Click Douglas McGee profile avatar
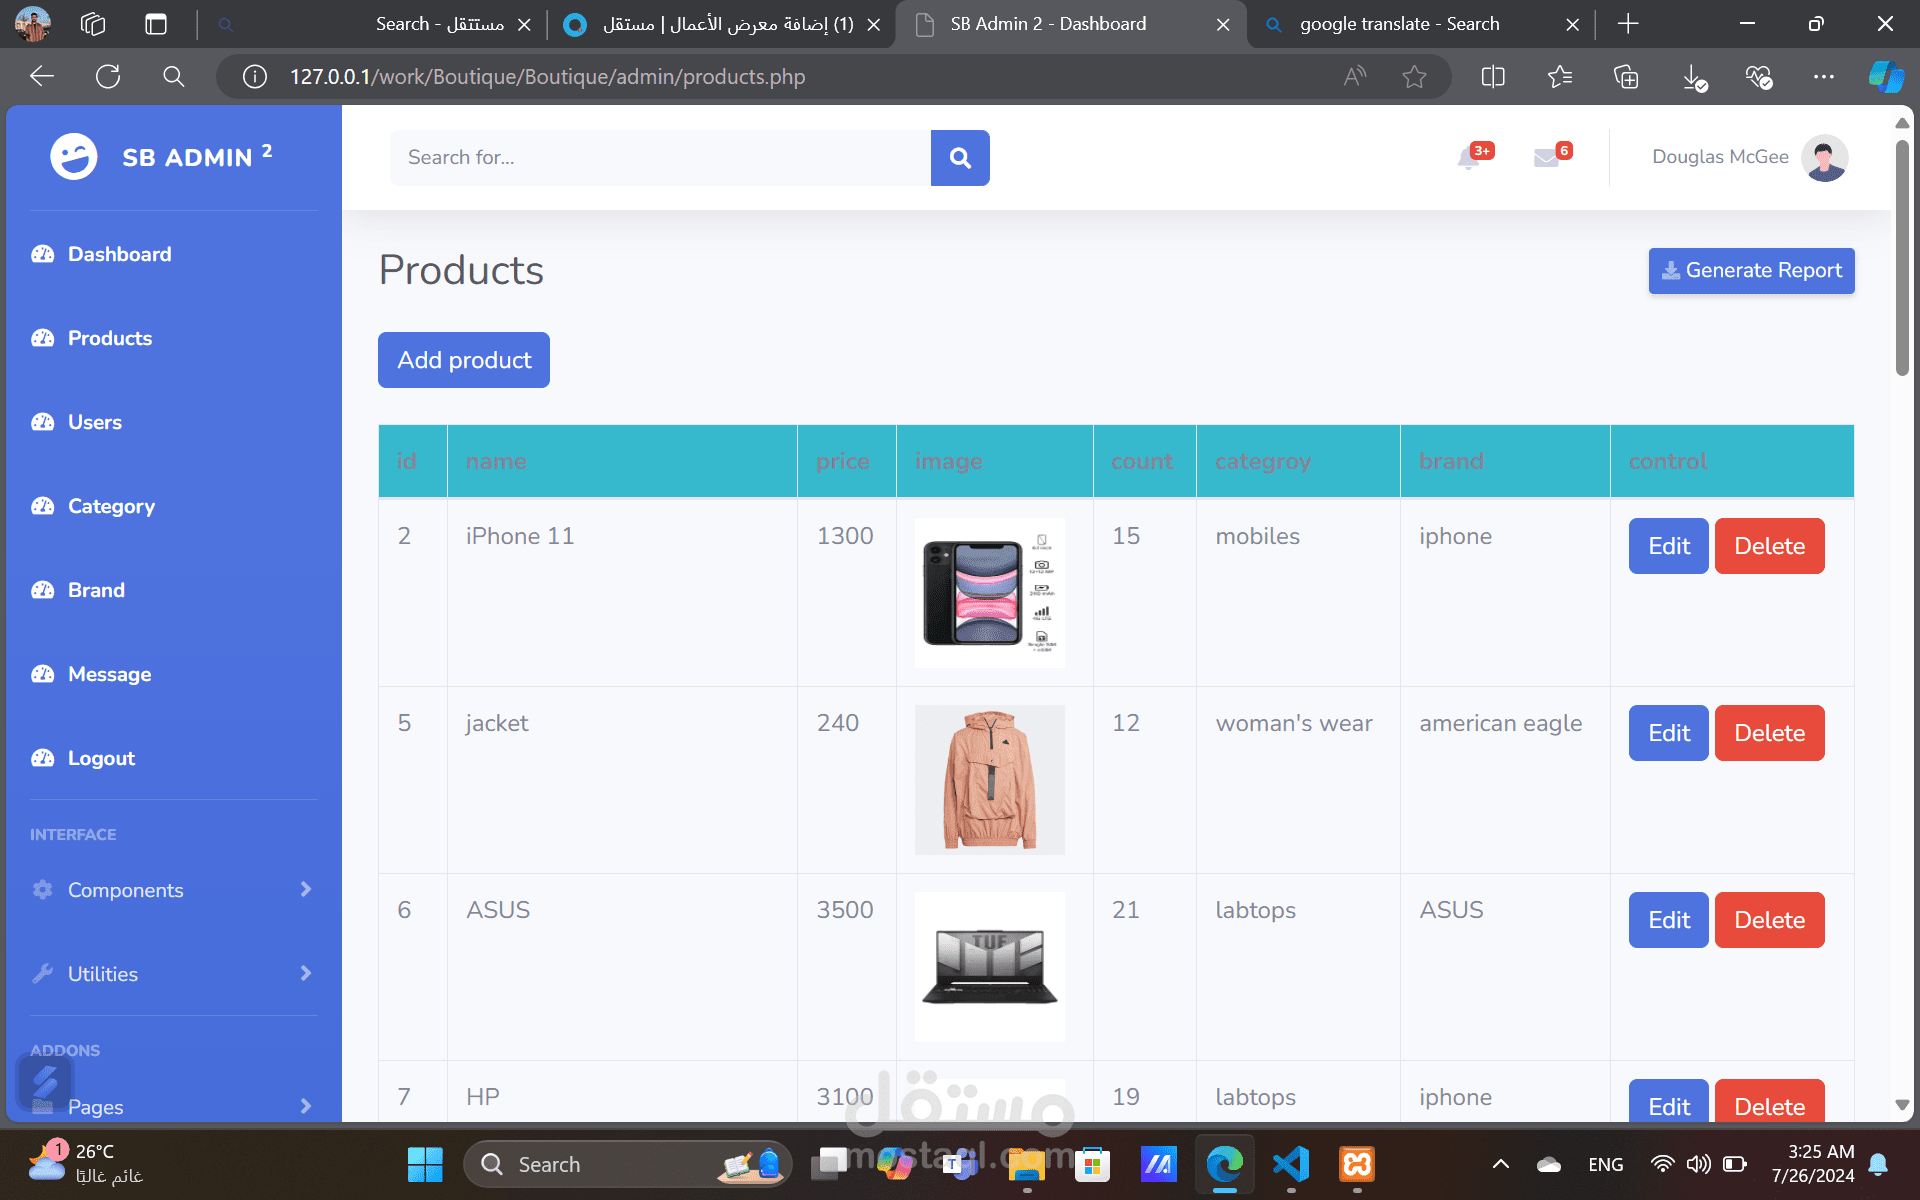This screenshot has height=1200, width=1920. click(1824, 157)
